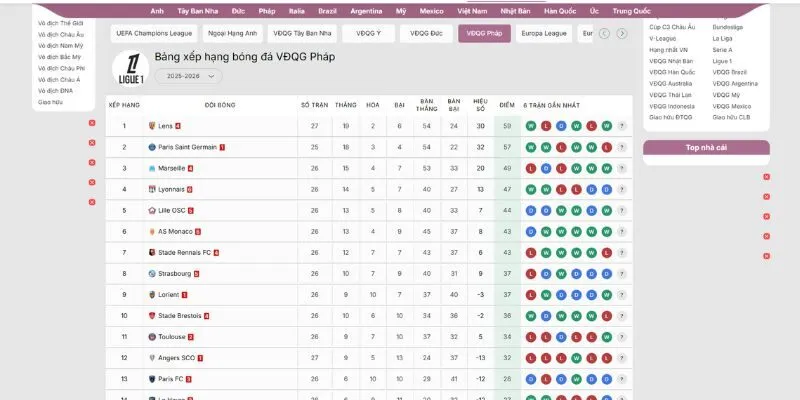Screen dimensions: 800x400
Task: Click the Marseille team crest
Action: (x=152, y=168)
